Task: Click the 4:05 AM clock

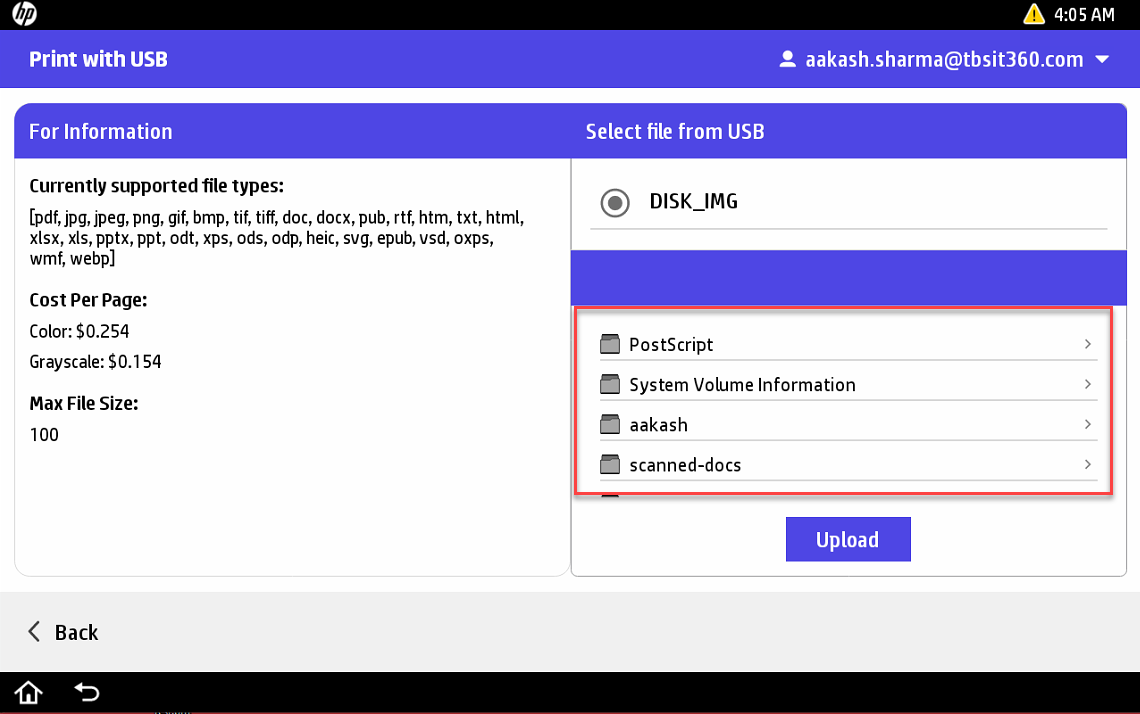Action: (x=1084, y=15)
